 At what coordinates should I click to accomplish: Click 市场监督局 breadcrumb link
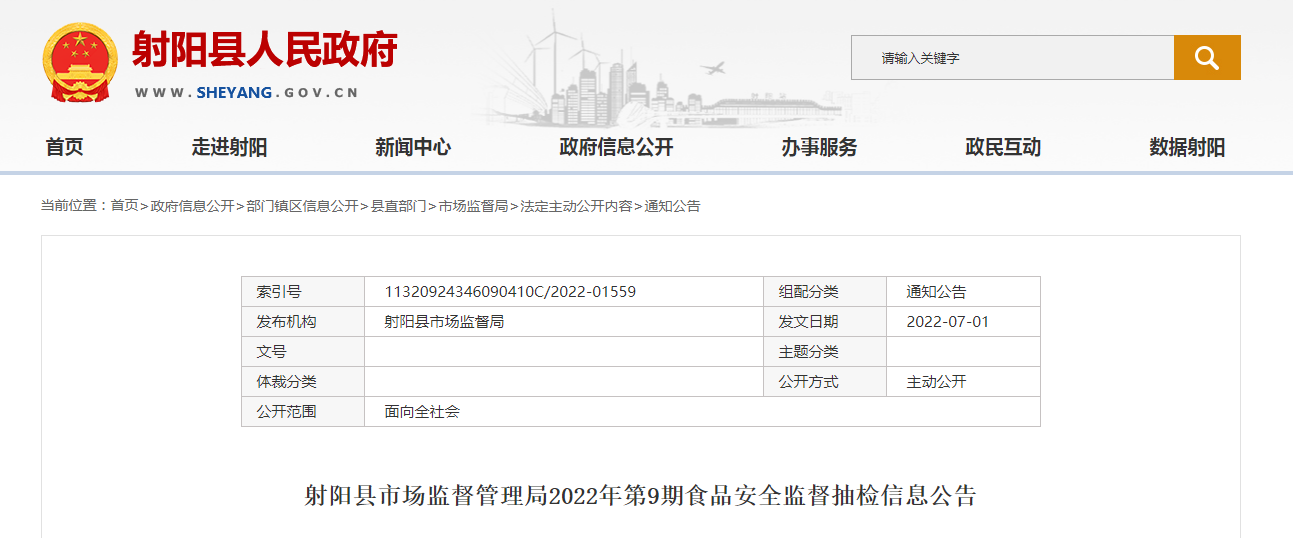[473, 206]
